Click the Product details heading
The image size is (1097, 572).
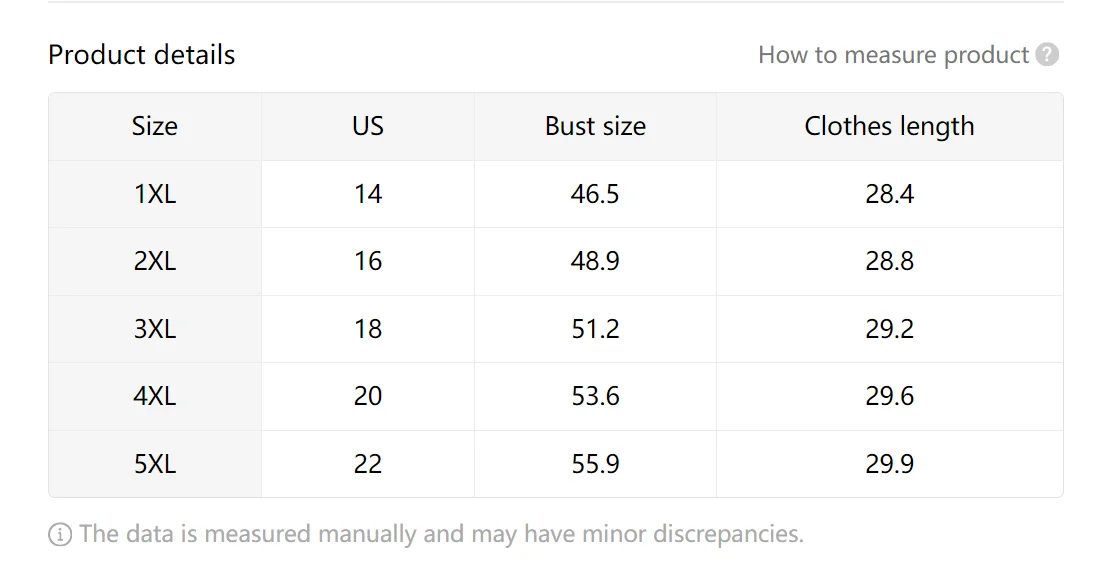pyautogui.click(x=141, y=55)
